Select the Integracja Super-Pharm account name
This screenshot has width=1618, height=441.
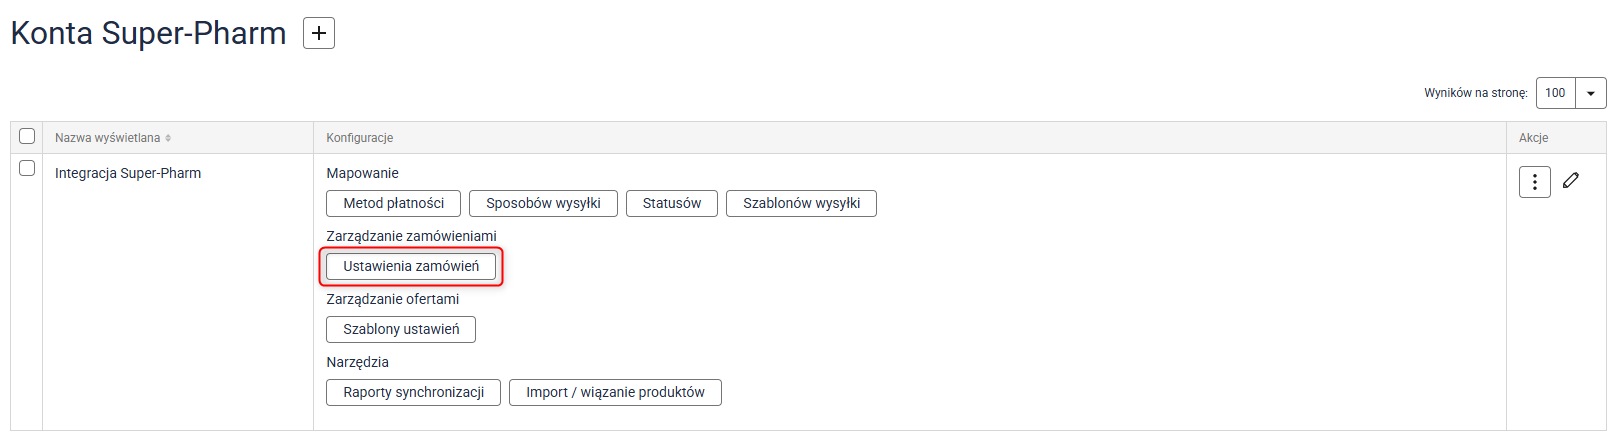coord(128,173)
